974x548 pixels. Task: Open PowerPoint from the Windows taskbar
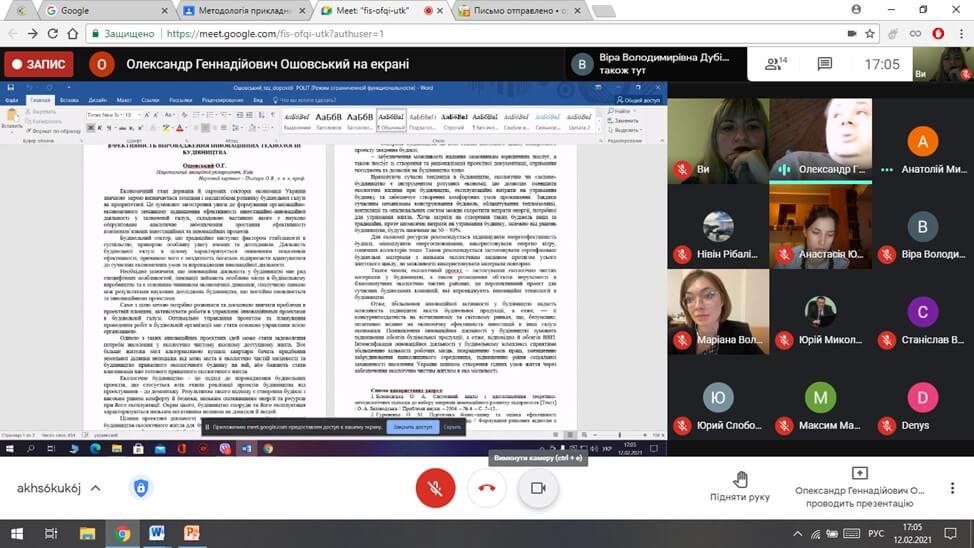[x=189, y=534]
